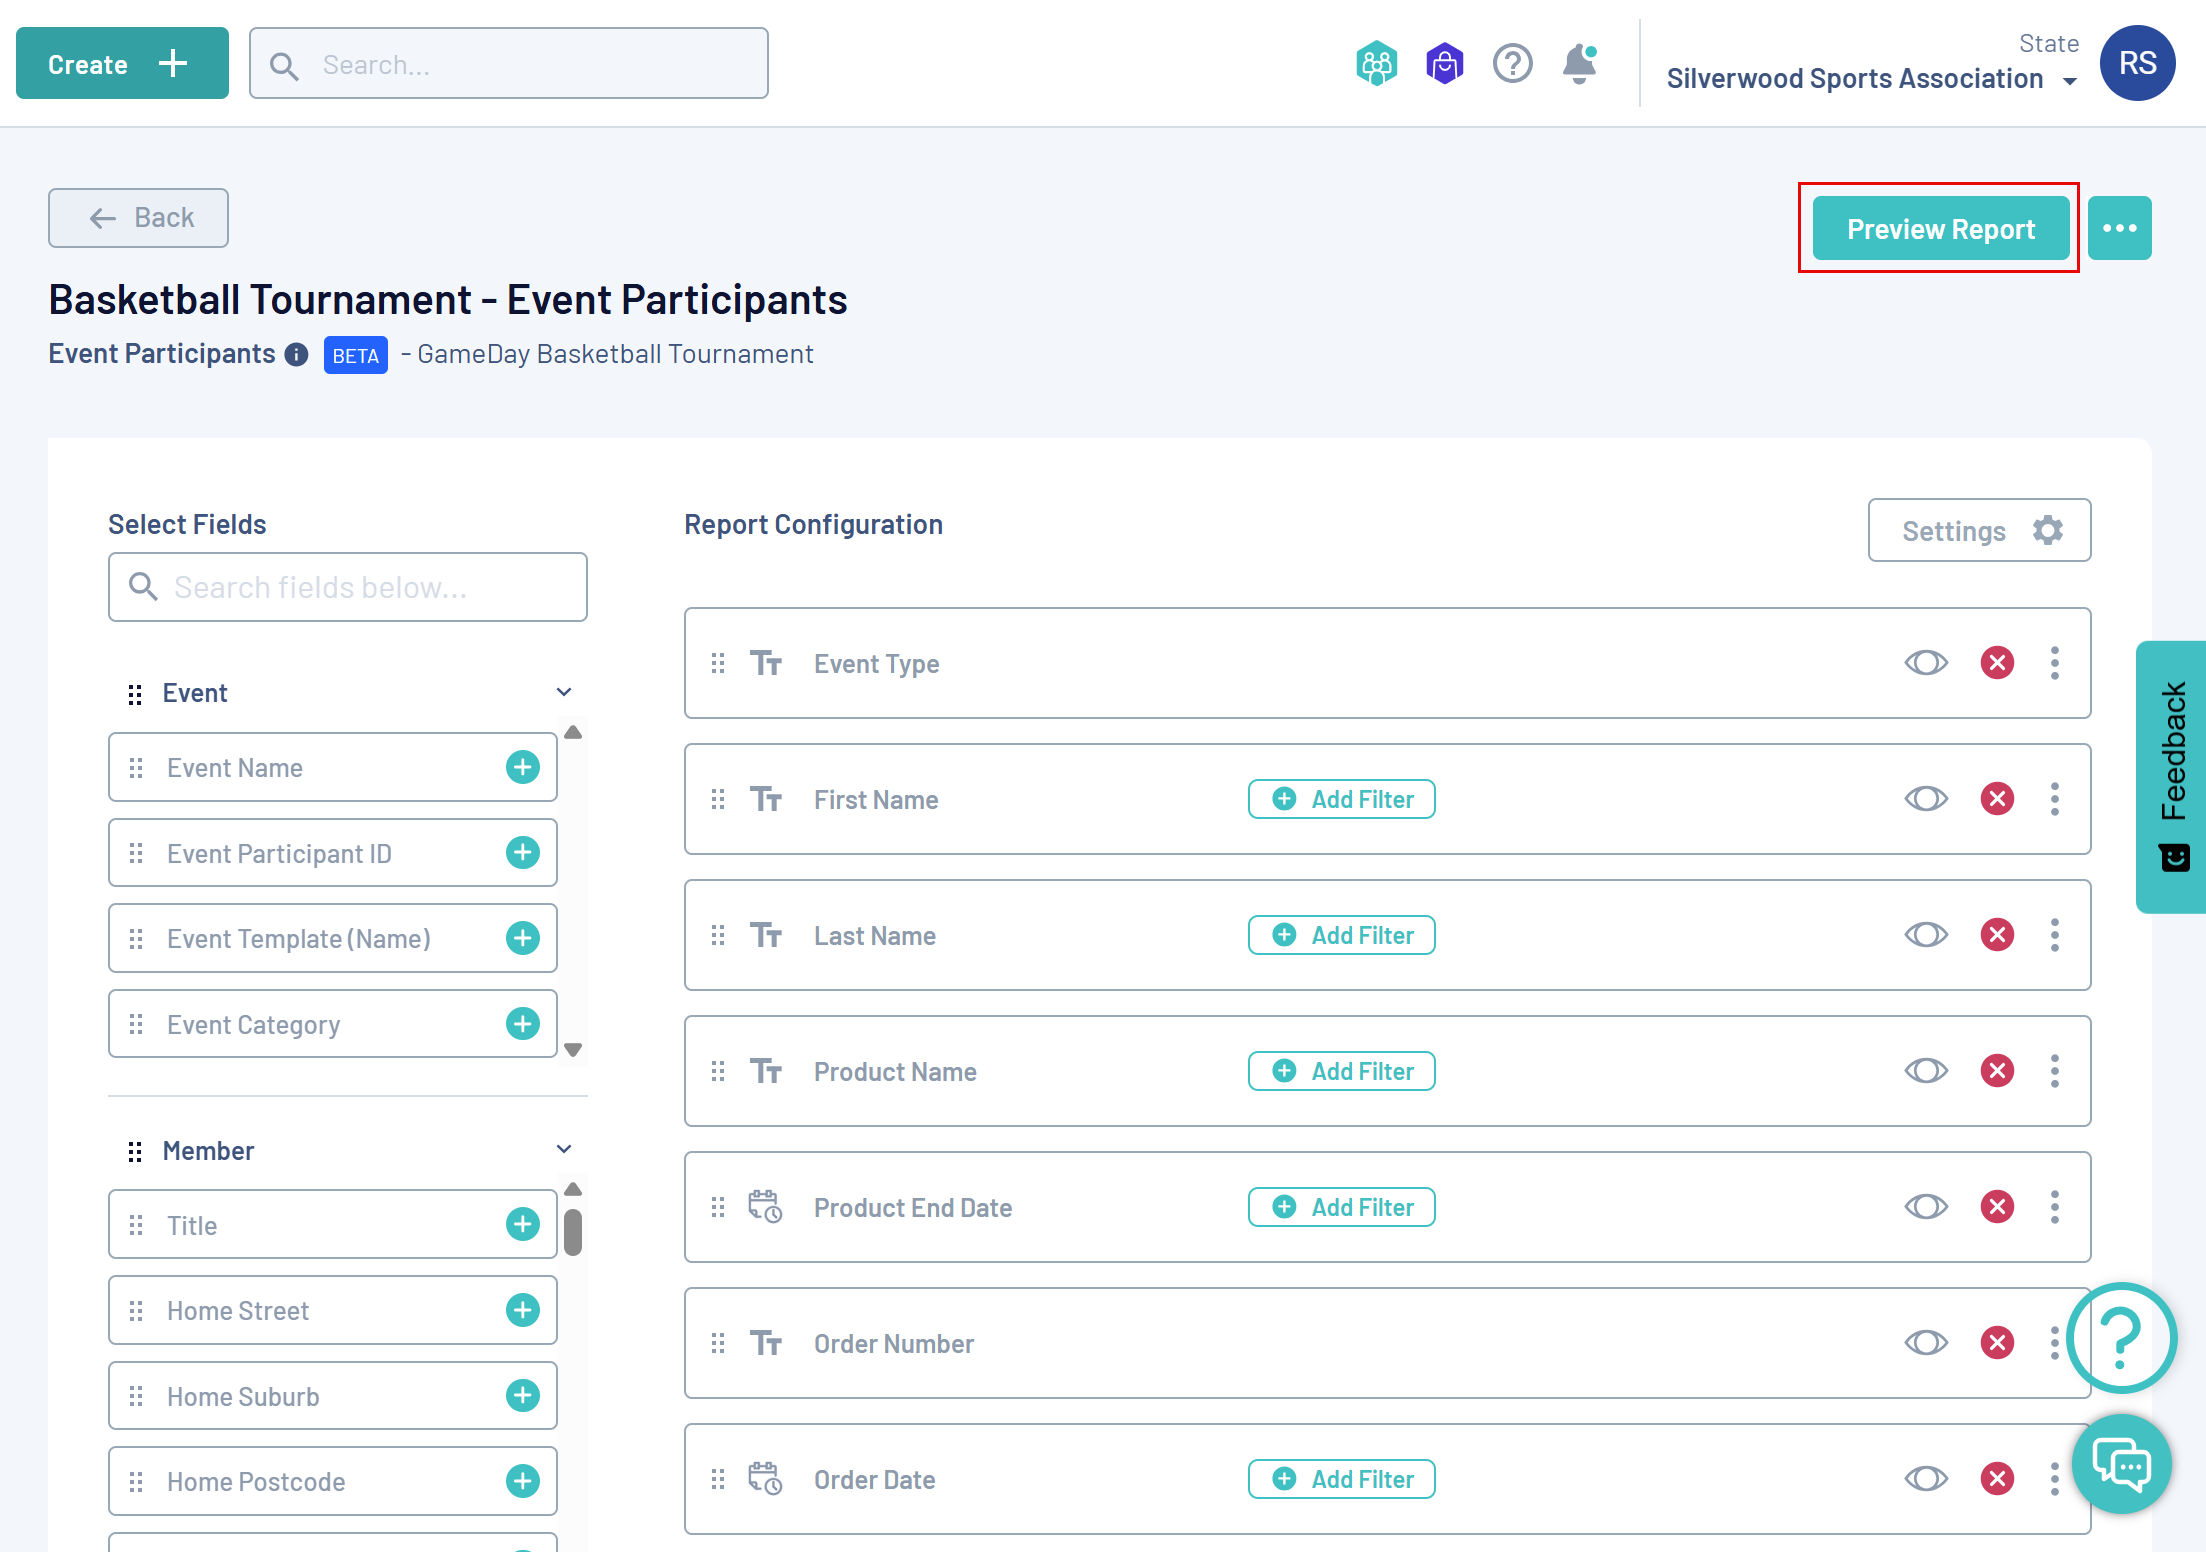Open the more options ellipsis beside Preview Report
Image resolution: width=2206 pixels, height=1552 pixels.
pyautogui.click(x=2119, y=229)
